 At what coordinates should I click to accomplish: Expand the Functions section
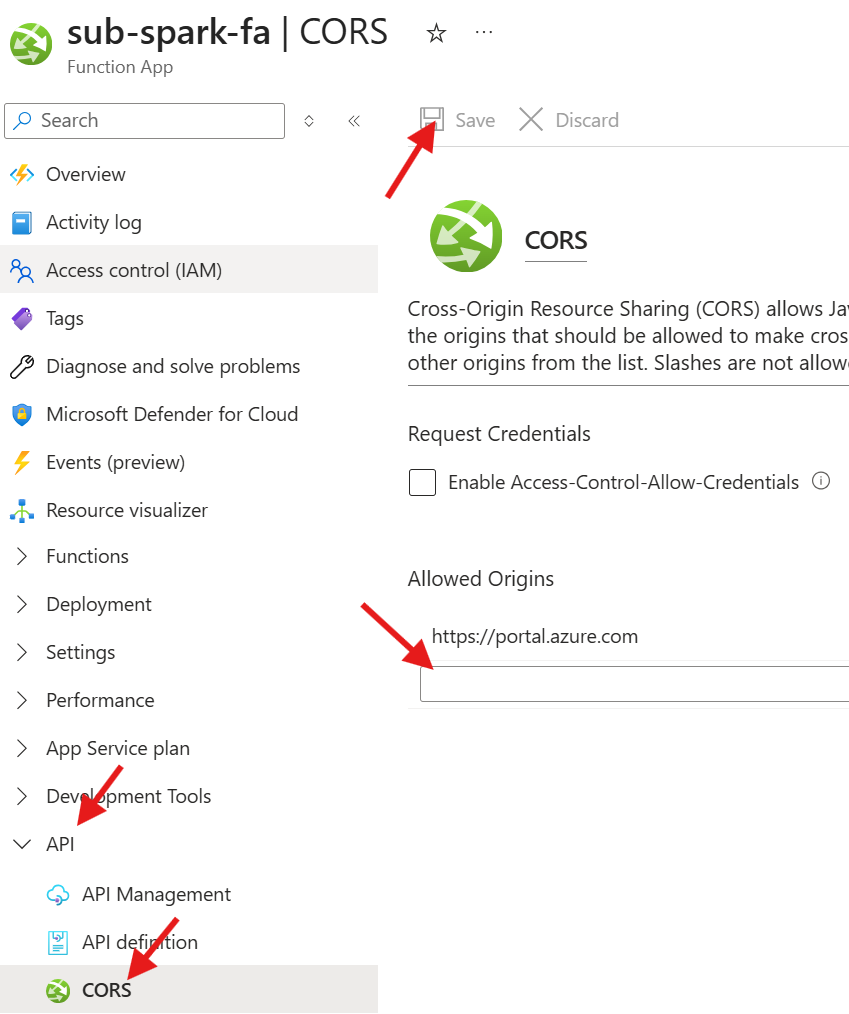coord(22,556)
